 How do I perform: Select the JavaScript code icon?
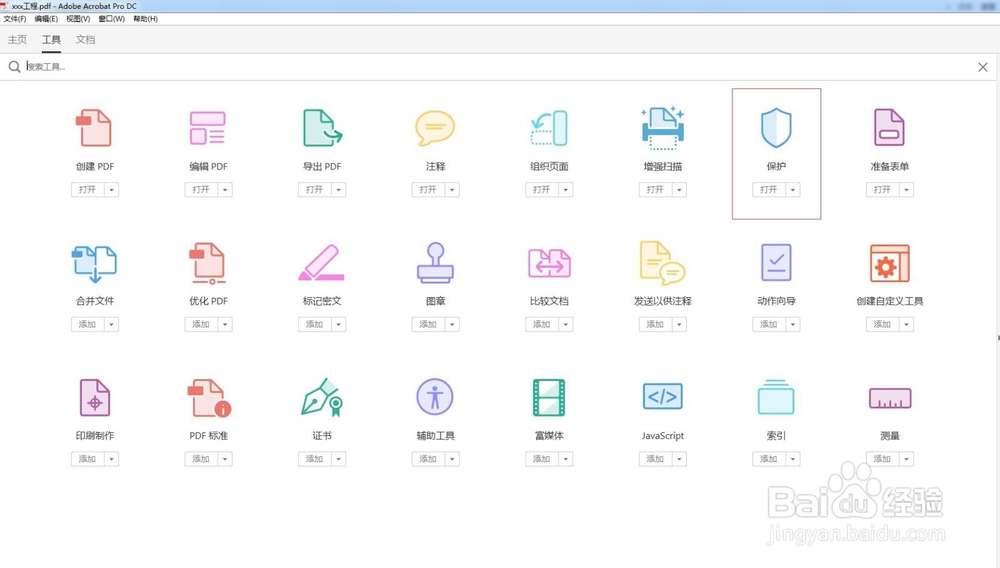[663, 397]
